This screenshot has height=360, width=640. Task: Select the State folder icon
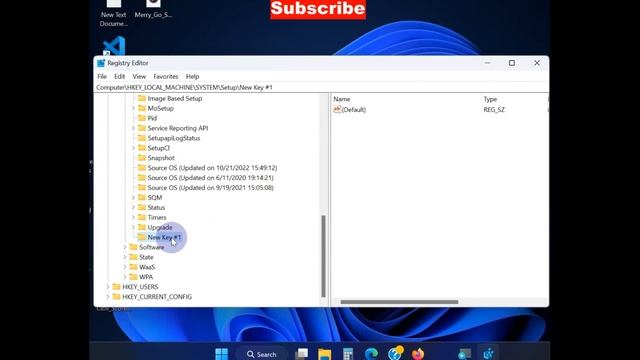(x=133, y=257)
